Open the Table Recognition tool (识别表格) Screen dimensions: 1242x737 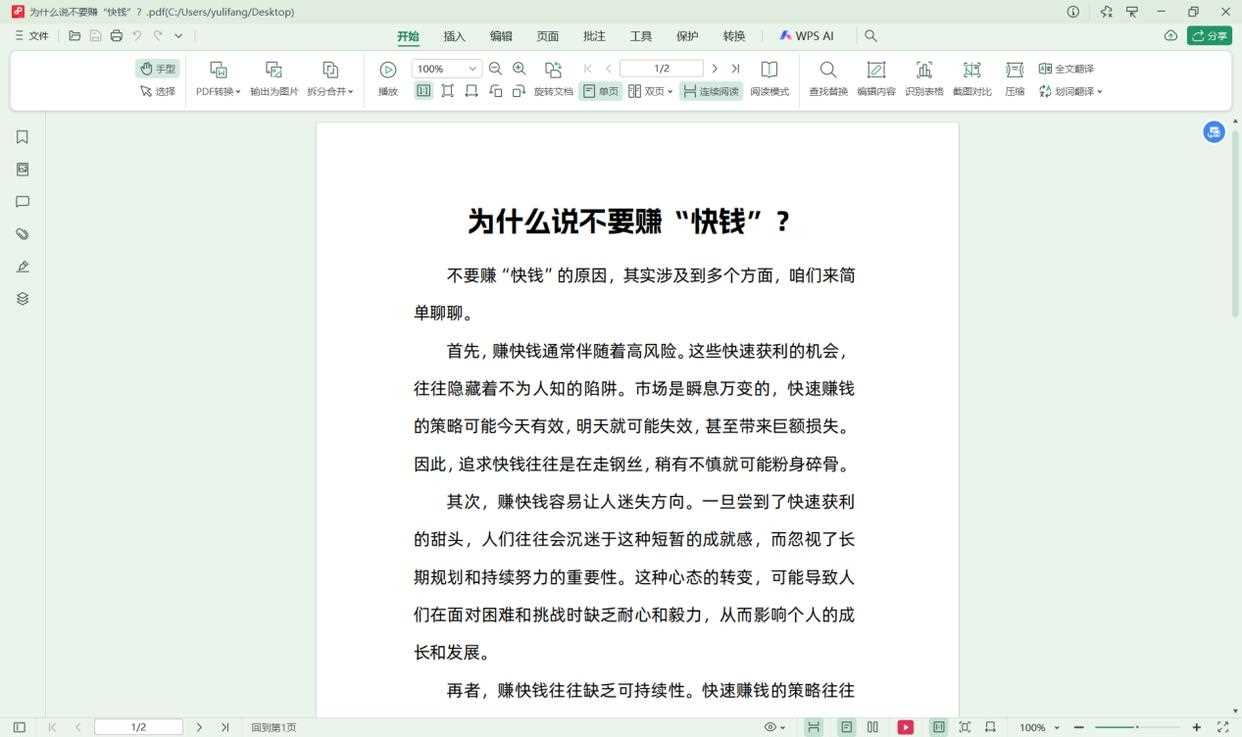[x=924, y=78]
